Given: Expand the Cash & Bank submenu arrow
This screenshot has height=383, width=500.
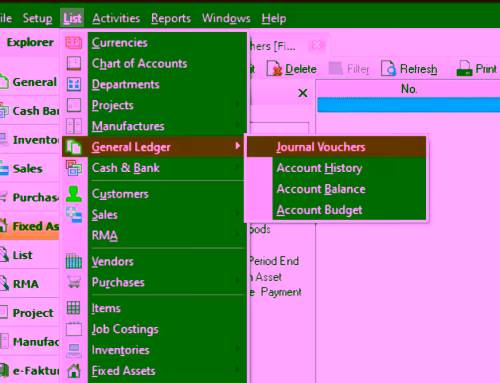Looking at the screenshot, I should click(x=238, y=167).
